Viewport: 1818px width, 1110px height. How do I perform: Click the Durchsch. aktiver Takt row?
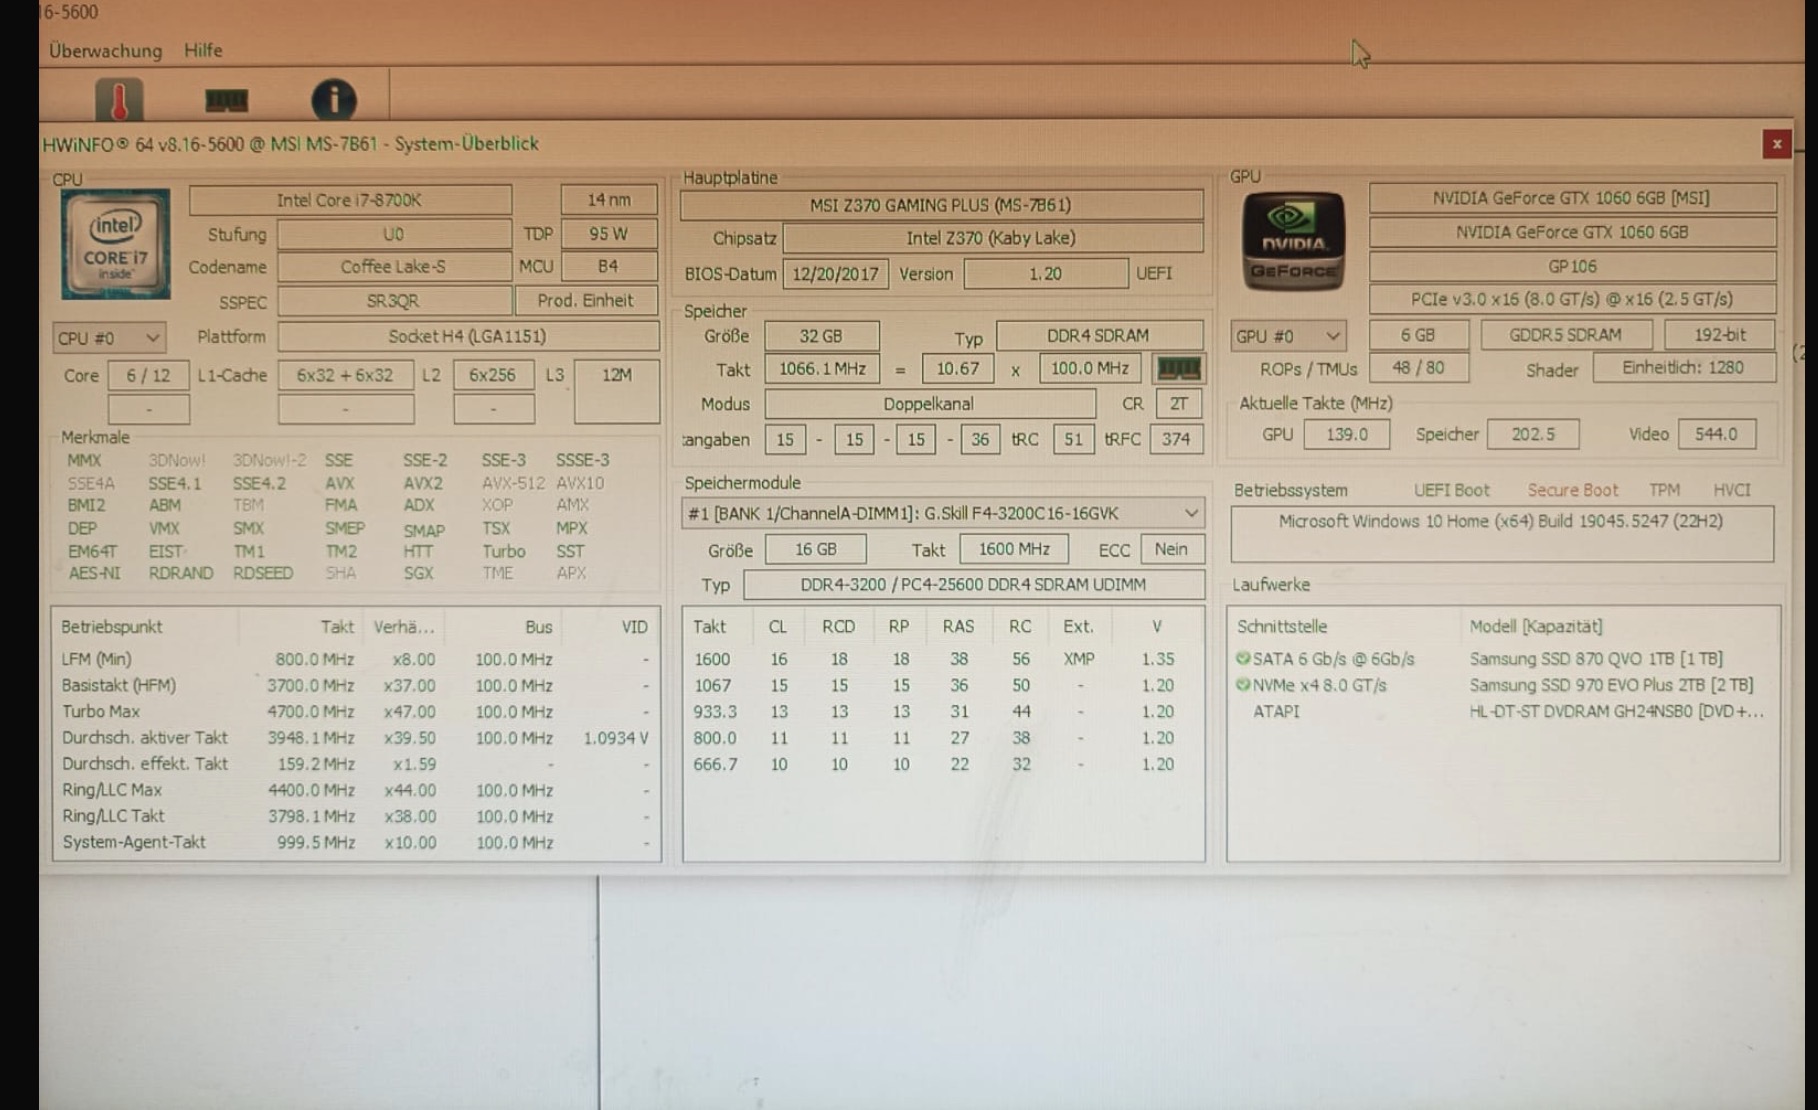click(356, 737)
